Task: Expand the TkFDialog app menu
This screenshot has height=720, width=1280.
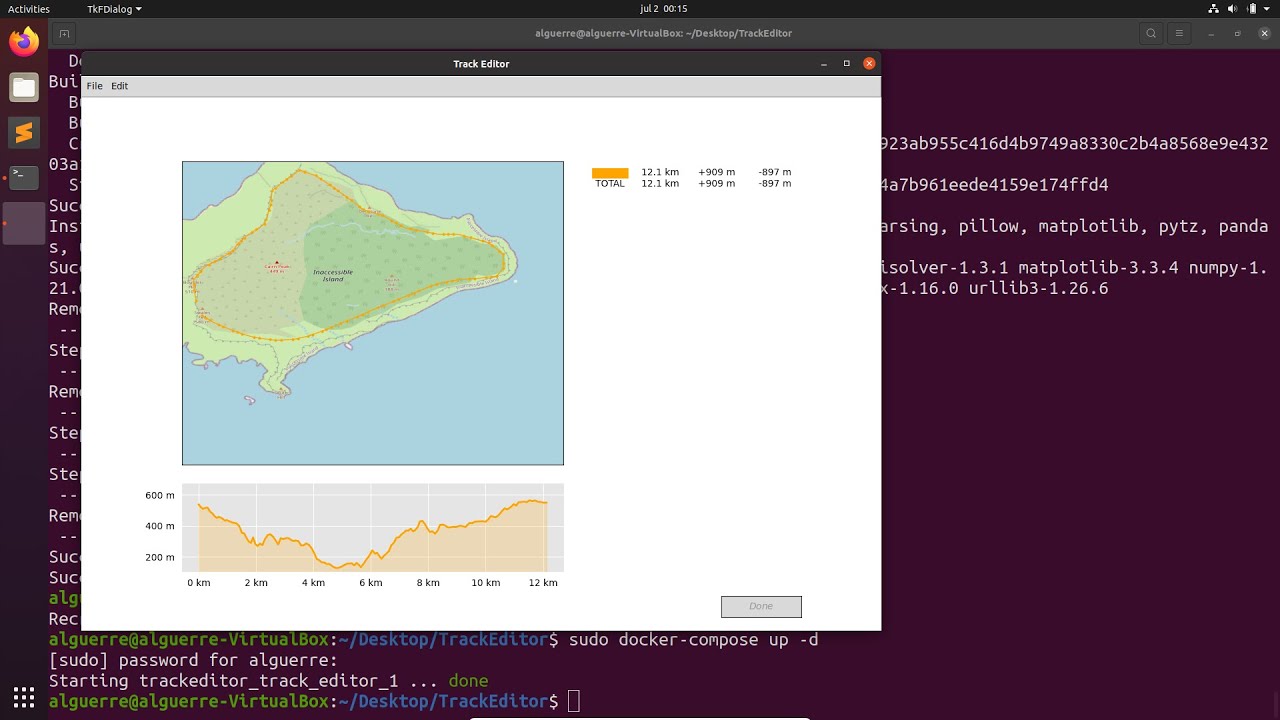Action: 114,9
